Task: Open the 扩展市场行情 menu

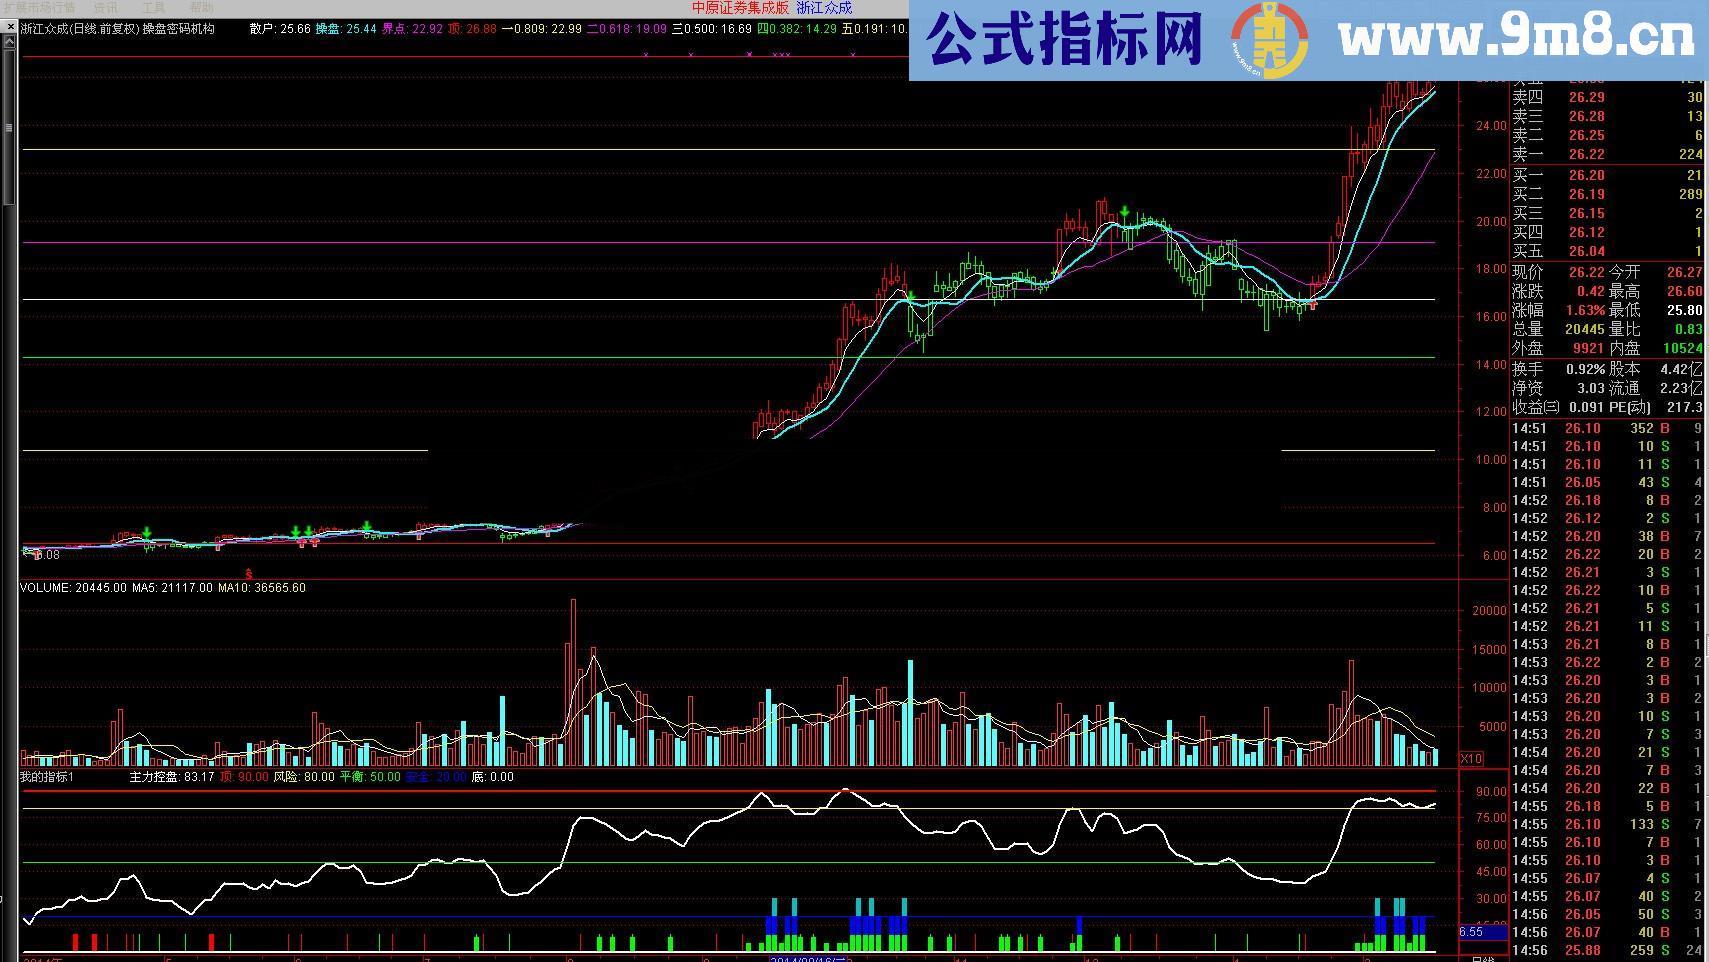Action: [x=40, y=7]
